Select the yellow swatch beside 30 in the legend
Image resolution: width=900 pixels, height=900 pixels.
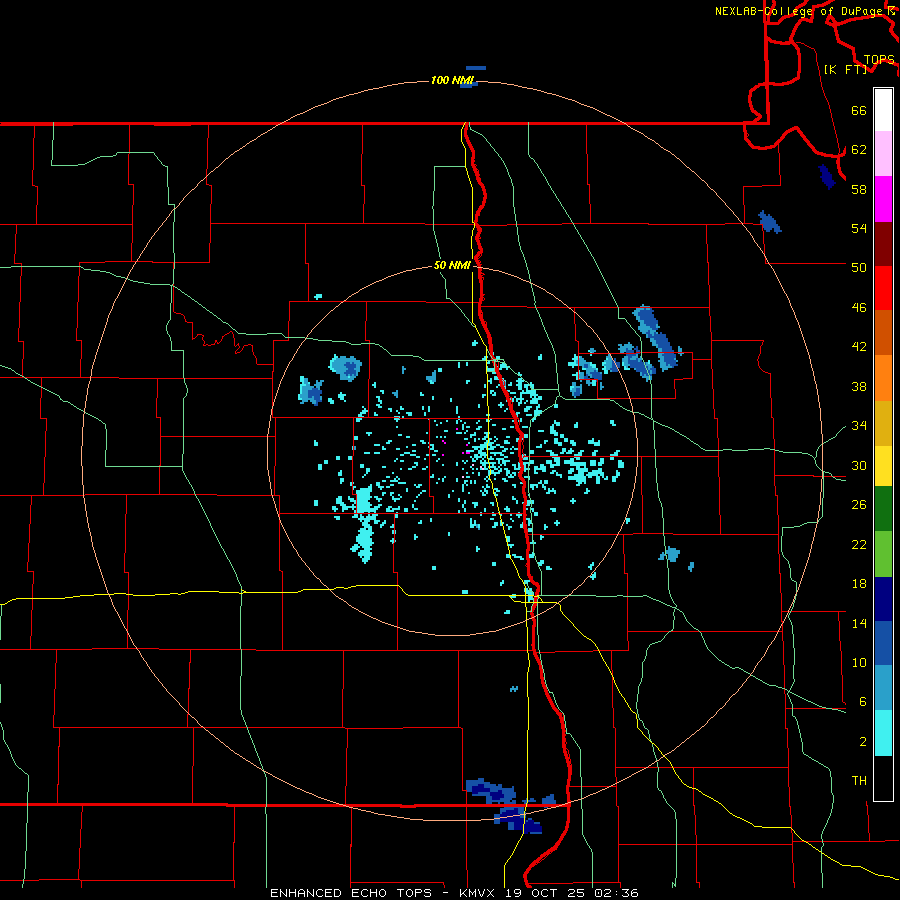pos(883,466)
